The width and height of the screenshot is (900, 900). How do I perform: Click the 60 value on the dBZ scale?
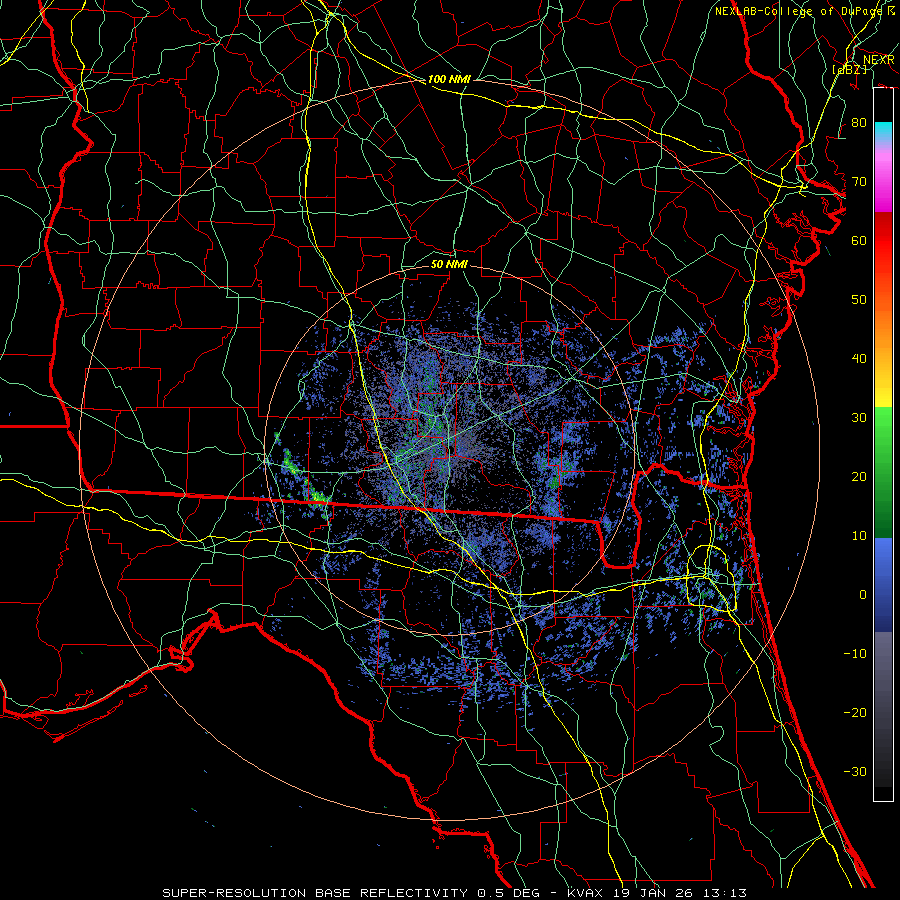859,240
